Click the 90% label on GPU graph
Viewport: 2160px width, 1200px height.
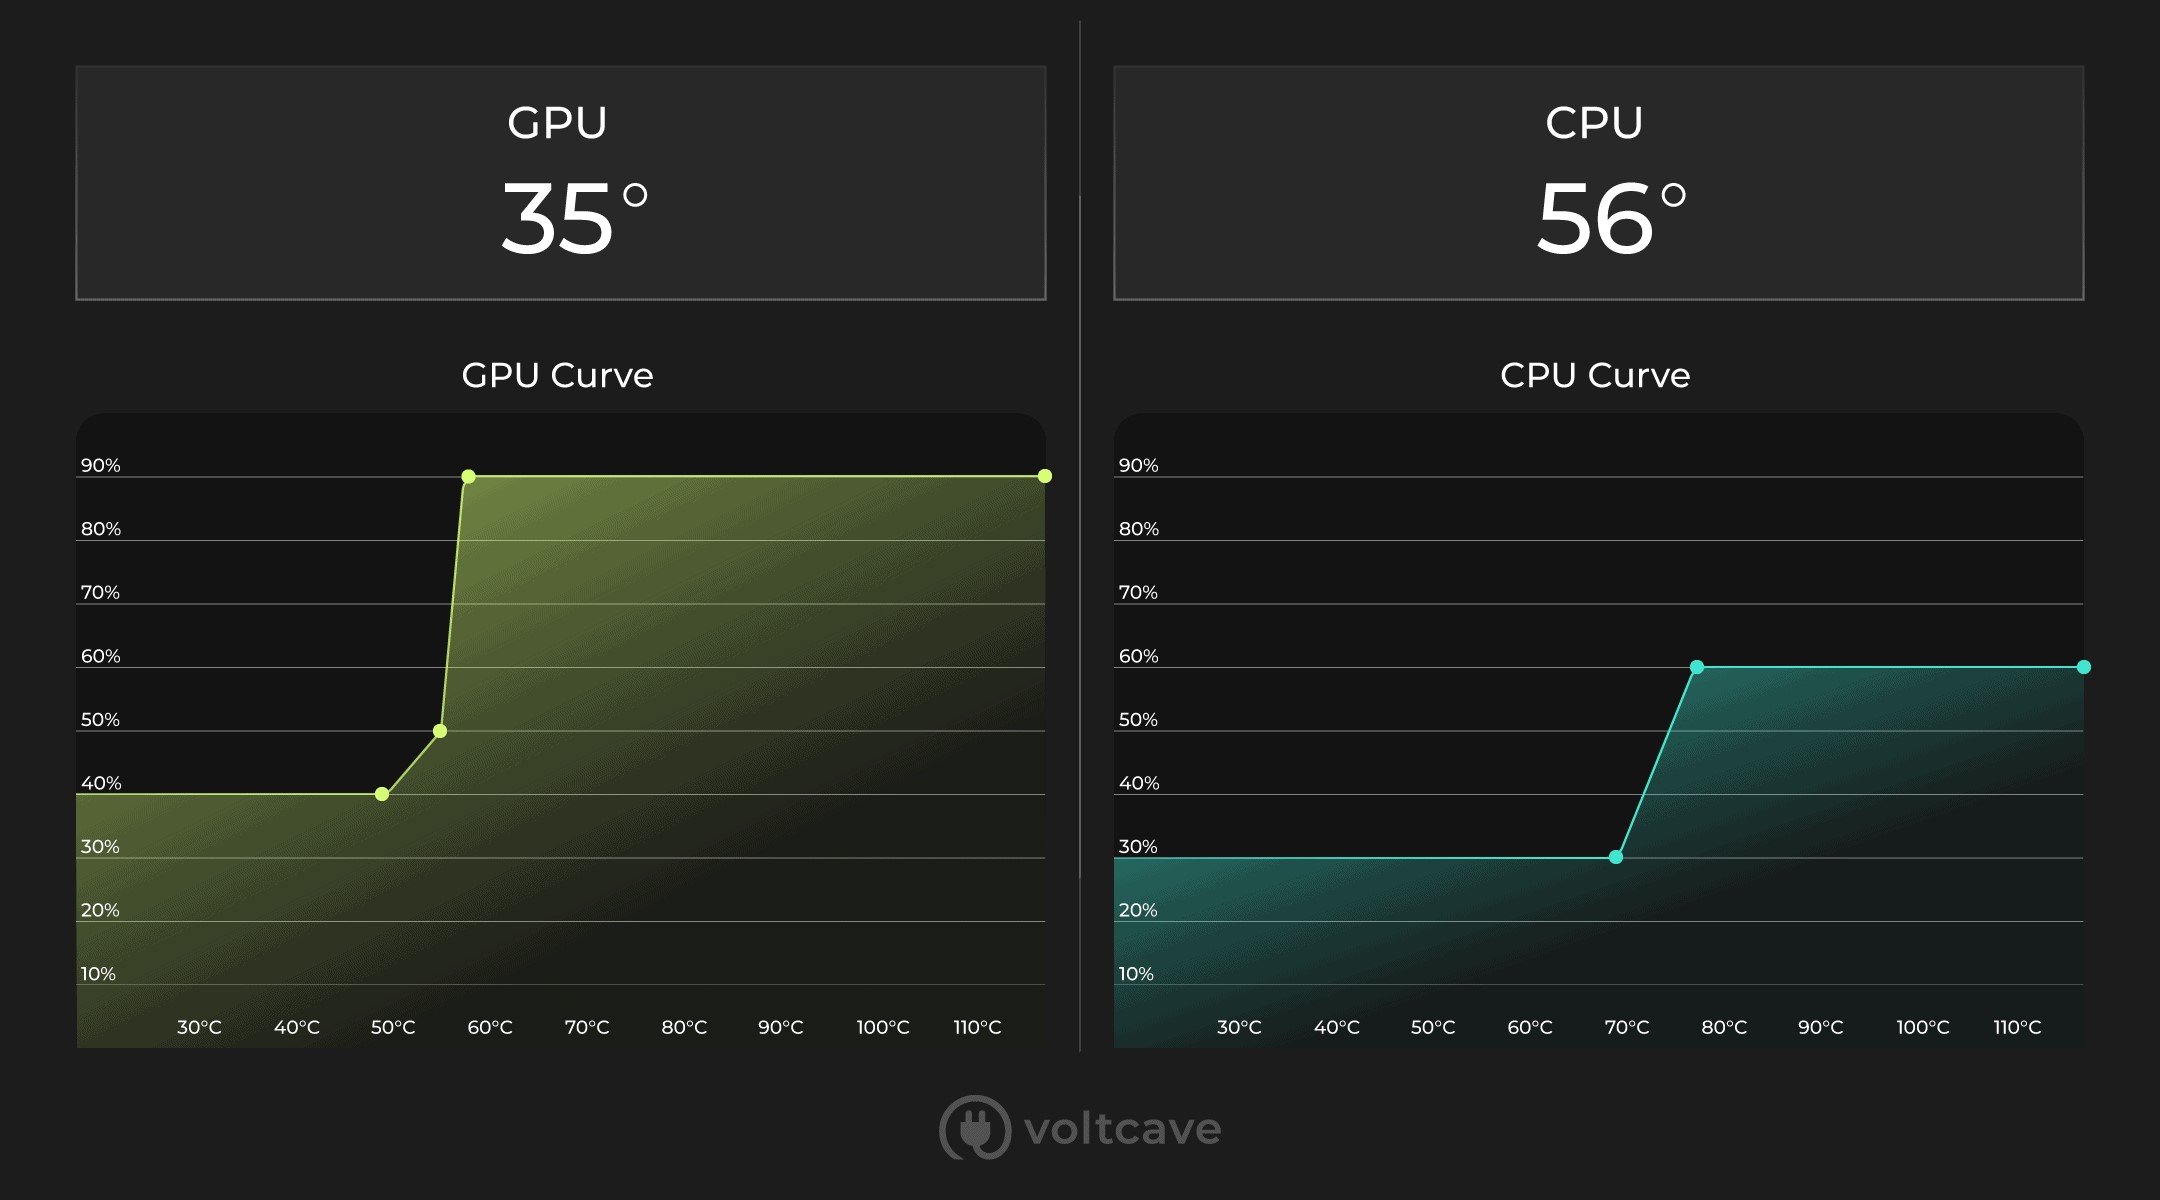(101, 465)
